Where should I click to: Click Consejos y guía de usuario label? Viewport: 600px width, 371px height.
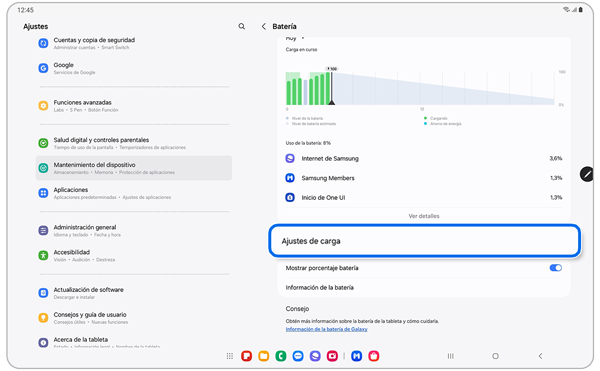click(90, 314)
